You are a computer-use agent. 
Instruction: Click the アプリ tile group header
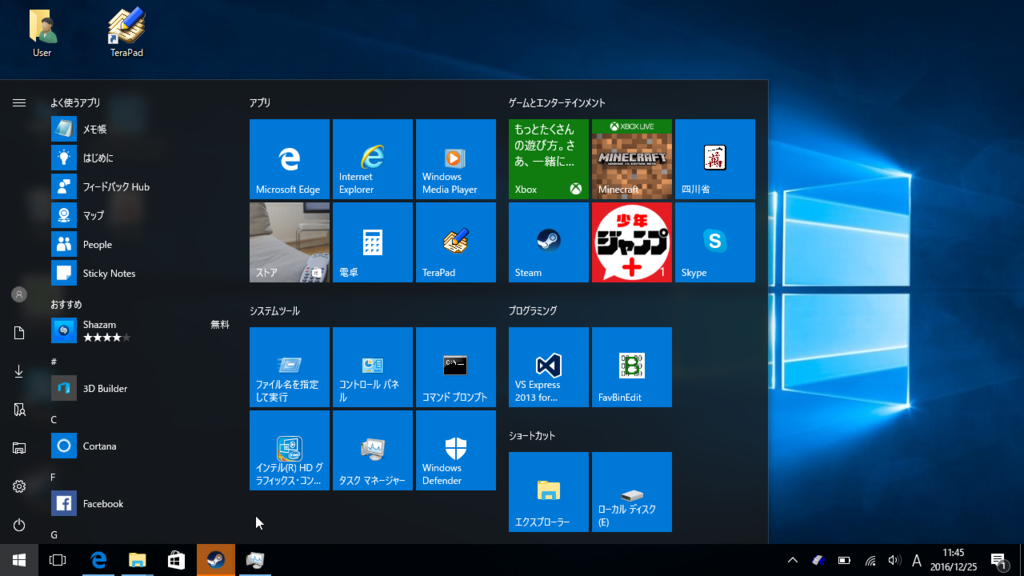click(259, 103)
